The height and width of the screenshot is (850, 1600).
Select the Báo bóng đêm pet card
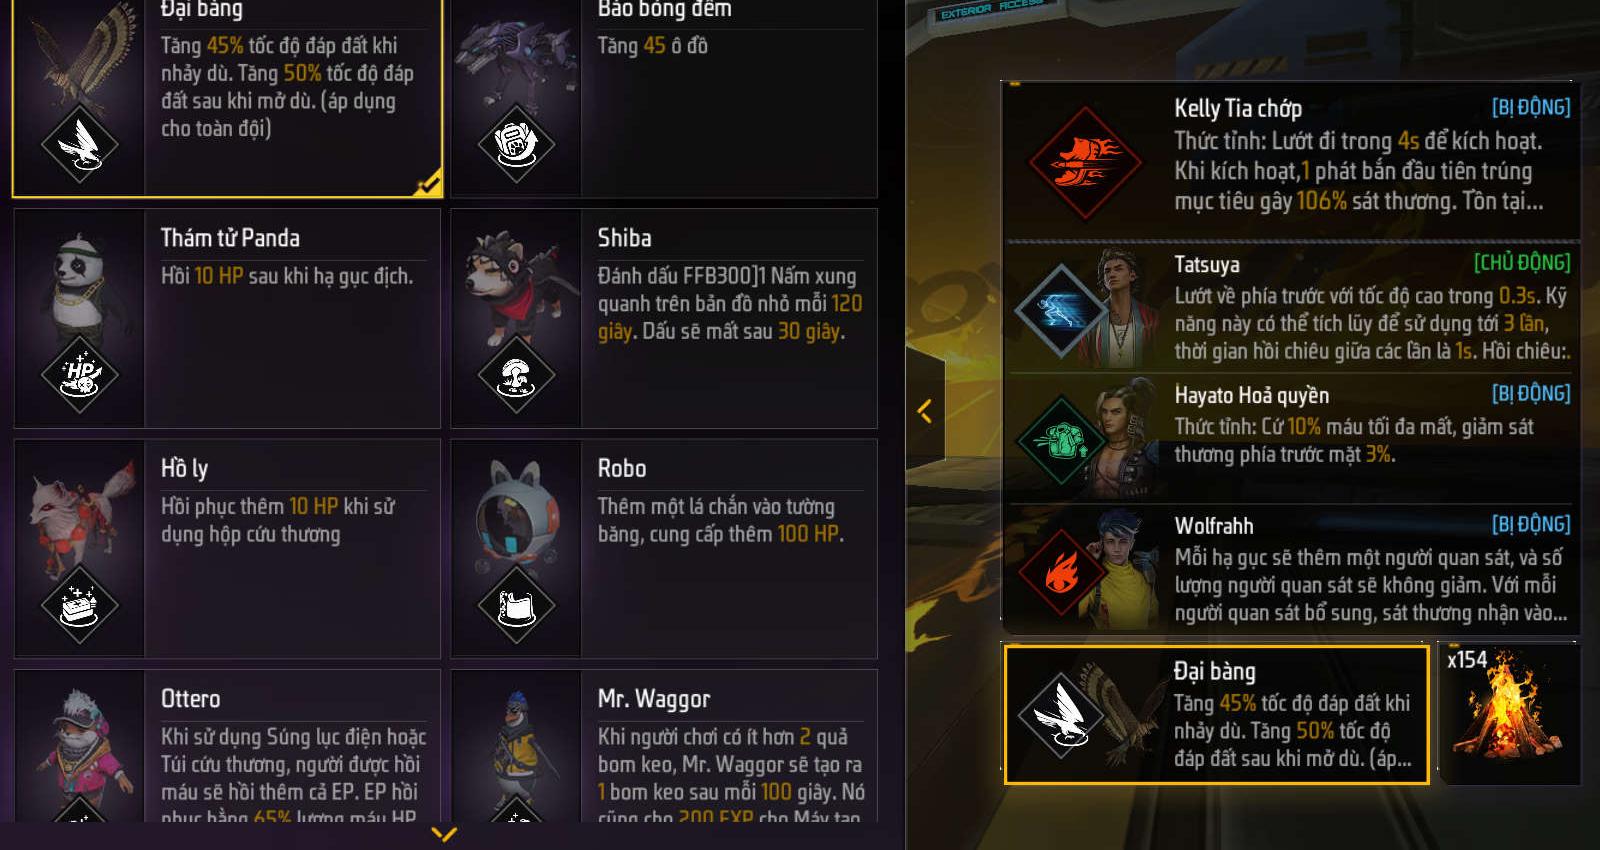point(664,98)
